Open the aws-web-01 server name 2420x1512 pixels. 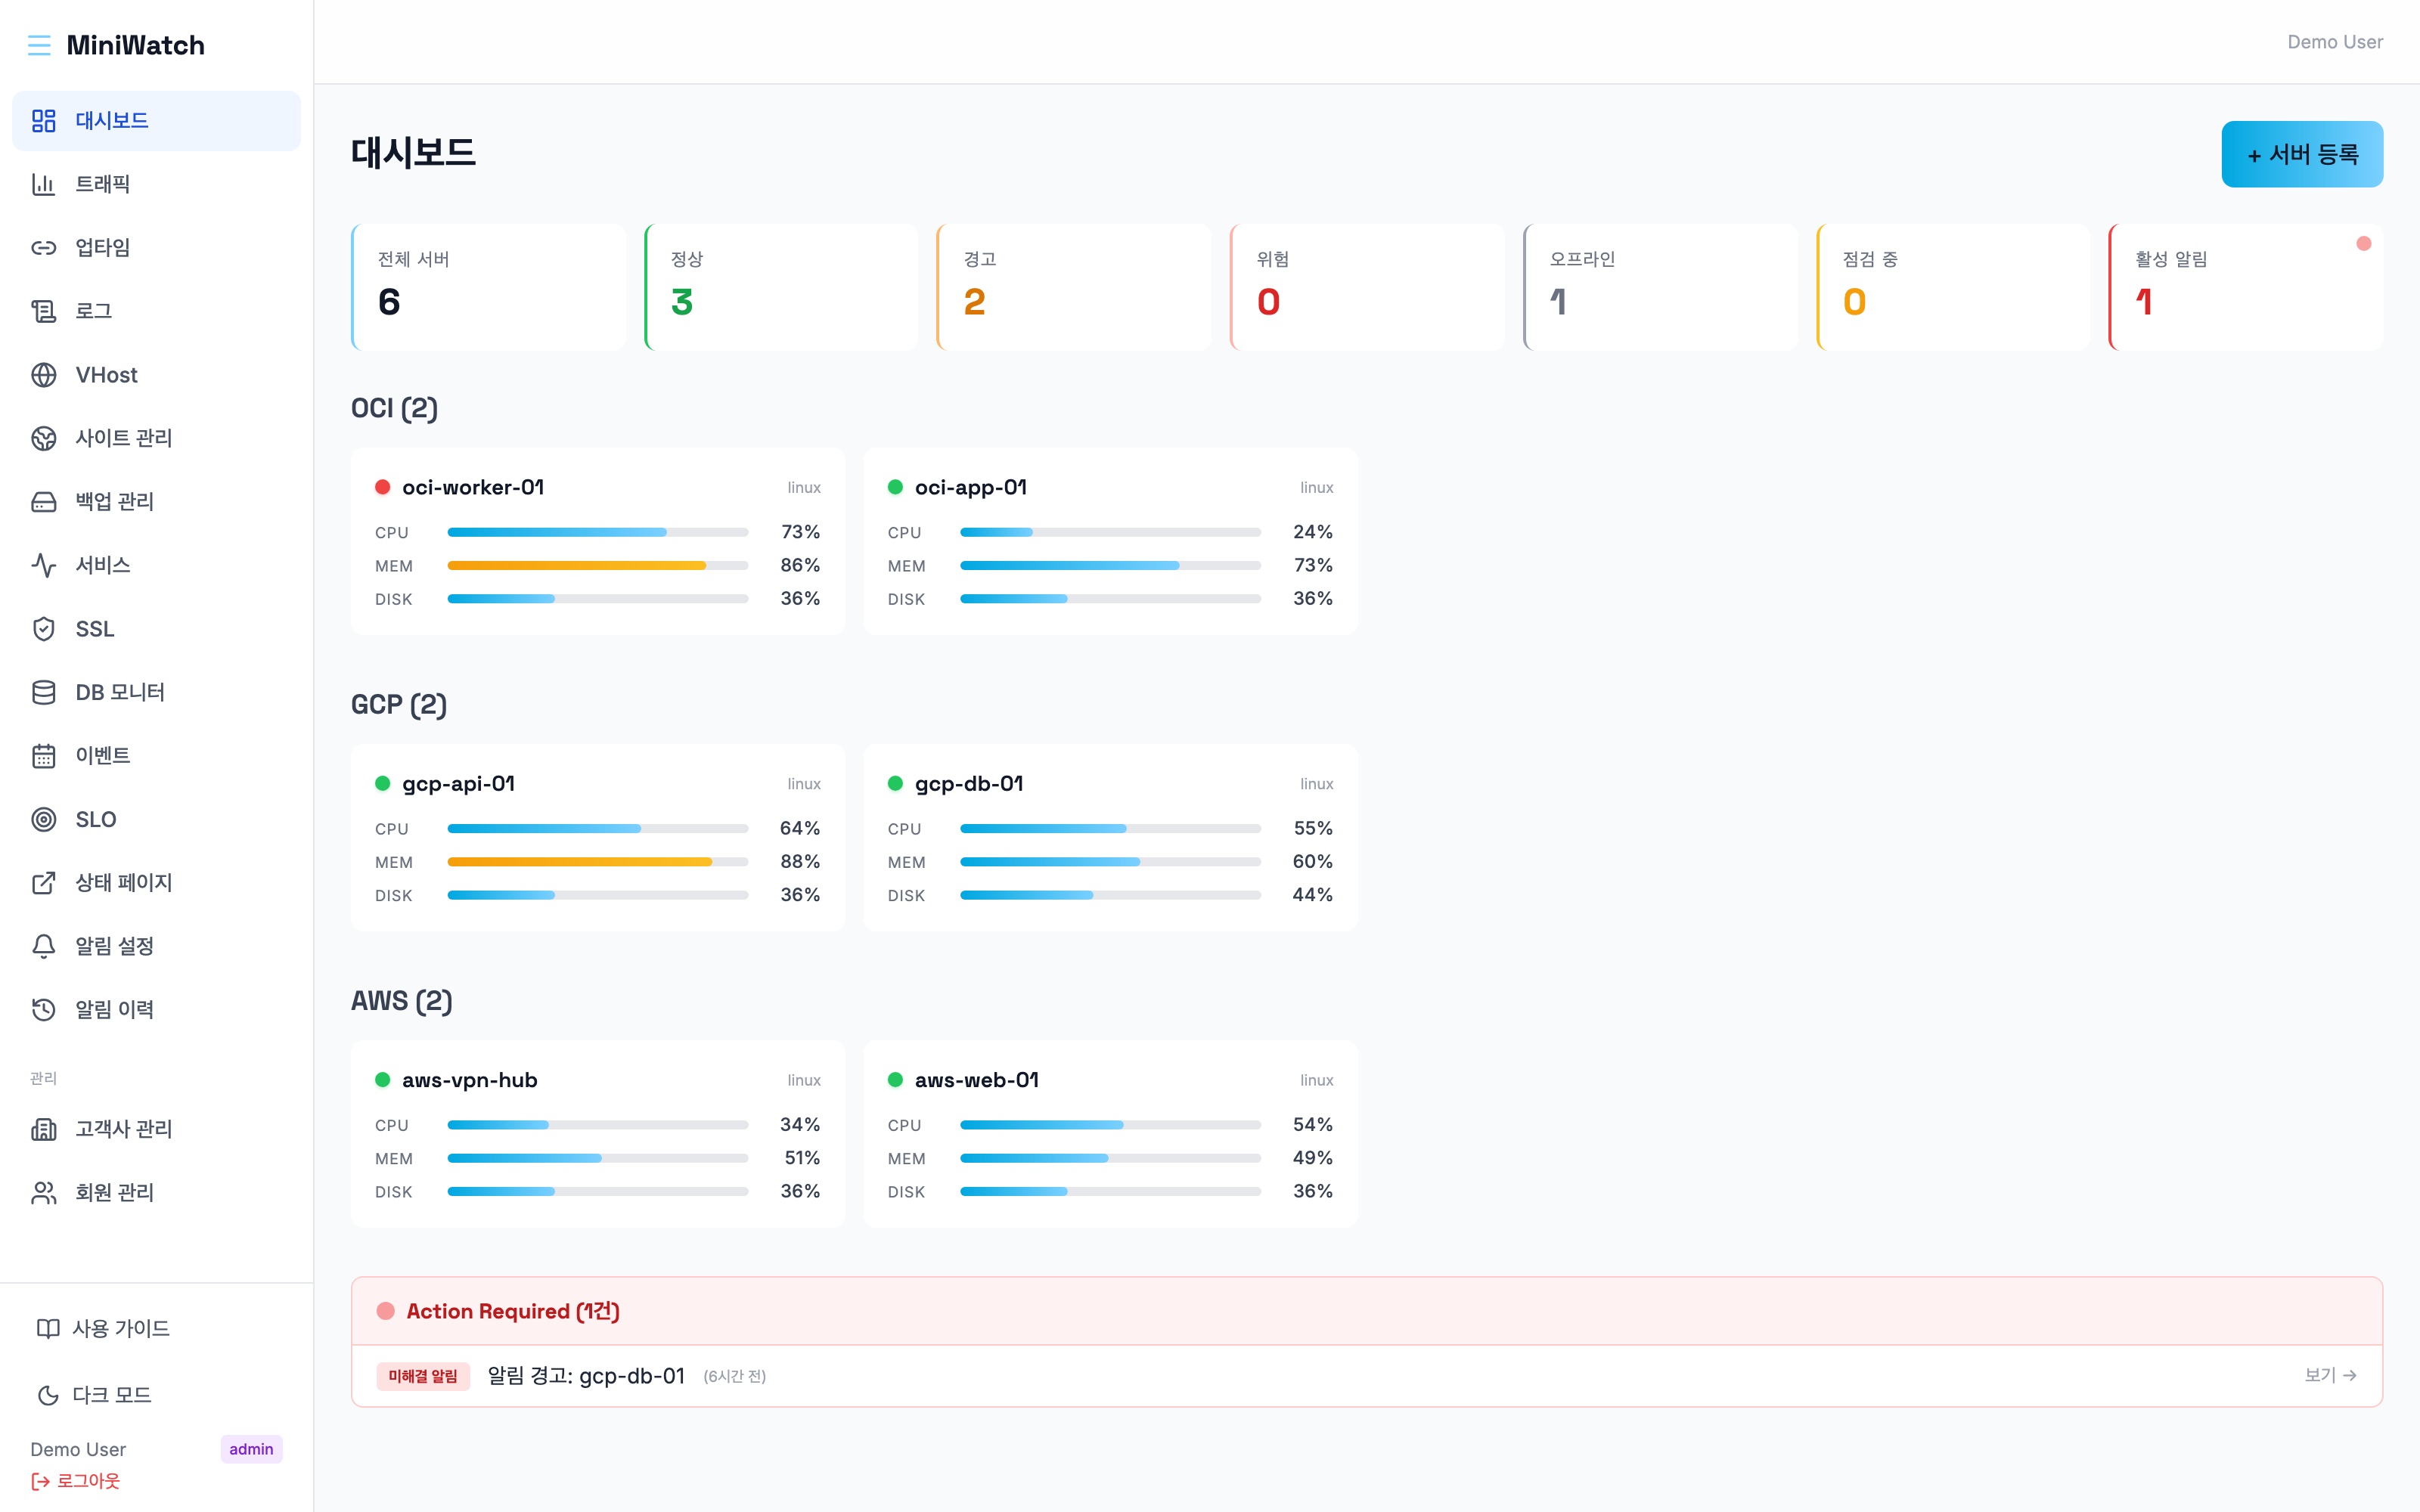point(977,1080)
